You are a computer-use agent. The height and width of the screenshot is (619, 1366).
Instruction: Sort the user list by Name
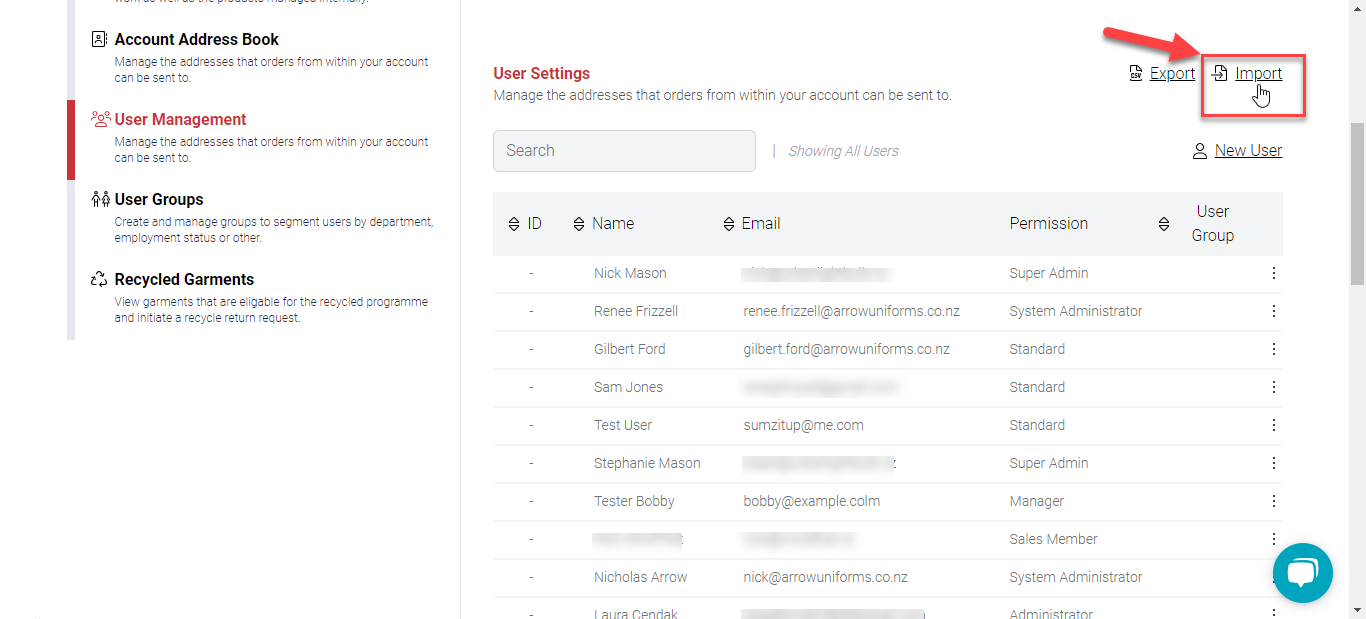coord(578,224)
